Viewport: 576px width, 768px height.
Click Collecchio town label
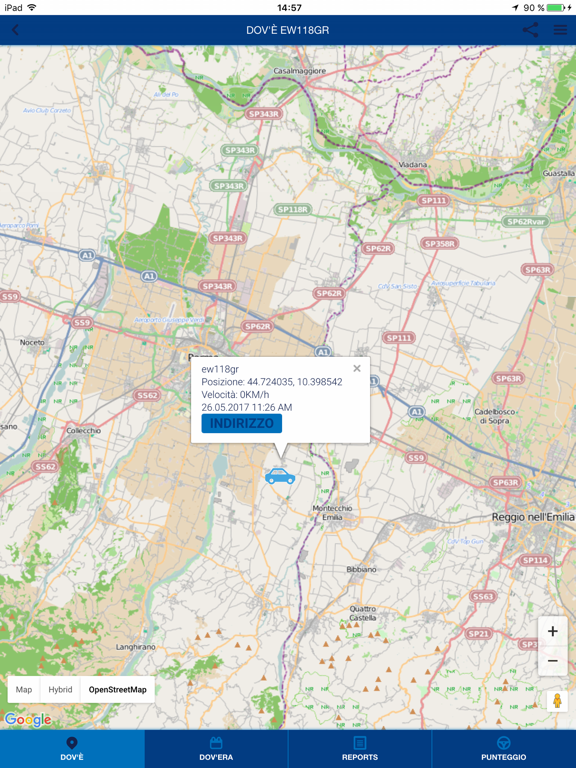click(x=84, y=431)
